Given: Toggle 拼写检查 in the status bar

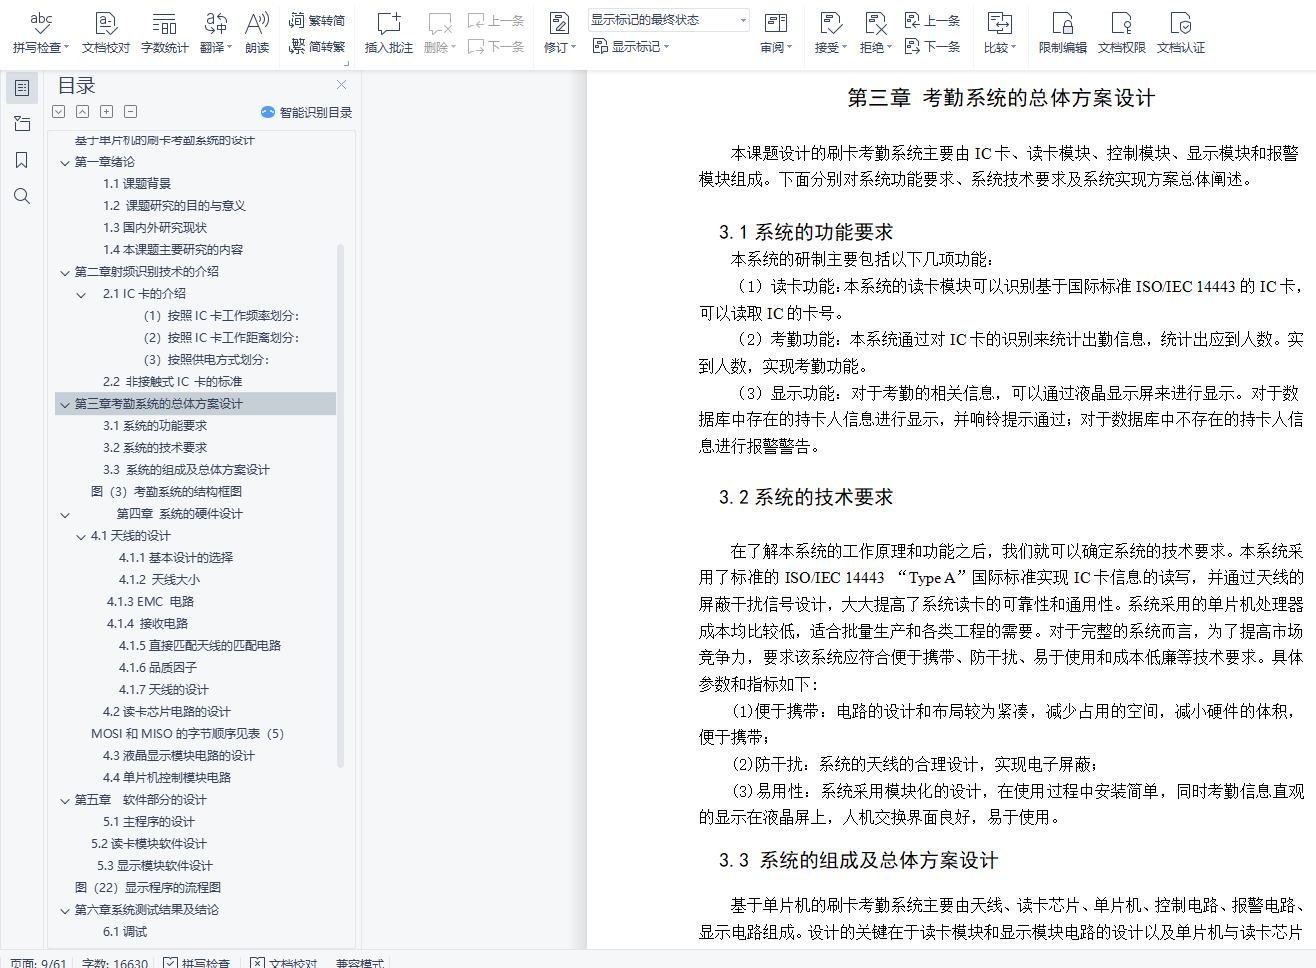Looking at the screenshot, I should pyautogui.click(x=198, y=962).
